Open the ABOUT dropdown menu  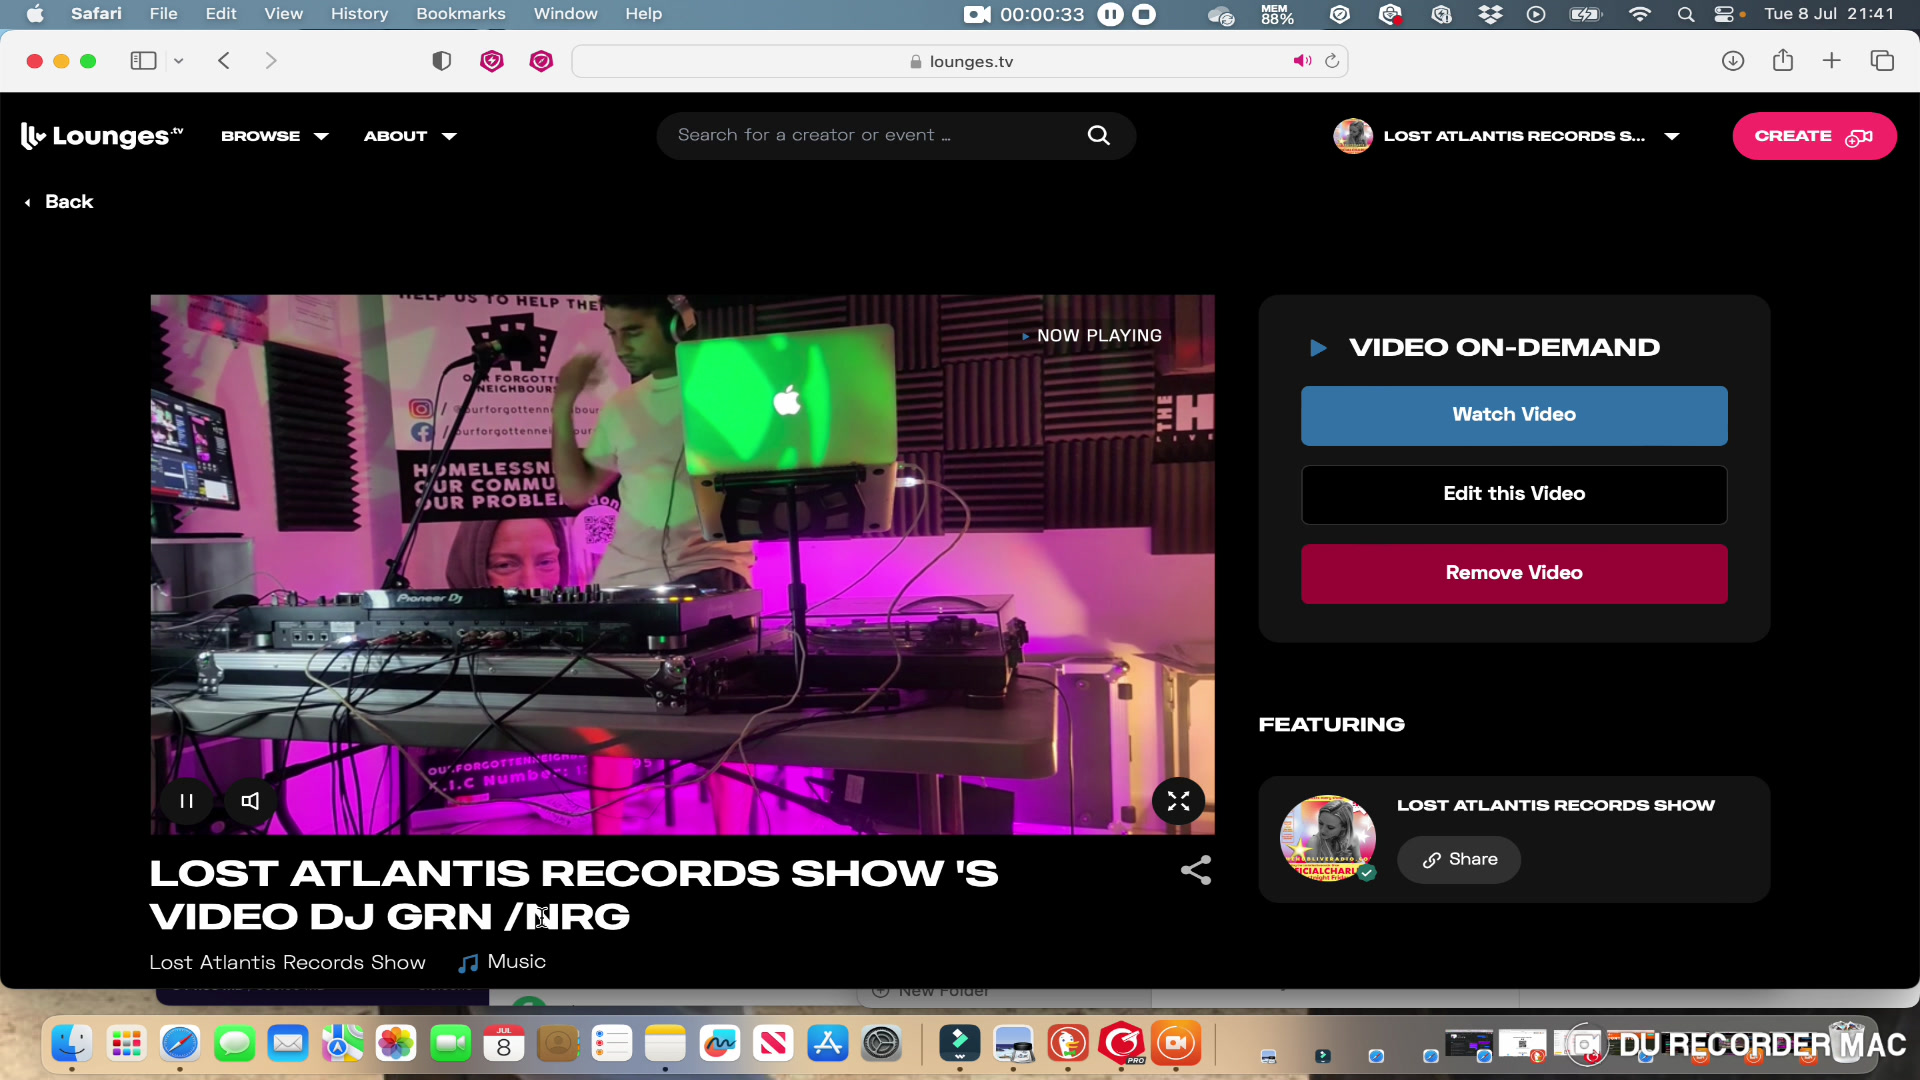click(410, 136)
